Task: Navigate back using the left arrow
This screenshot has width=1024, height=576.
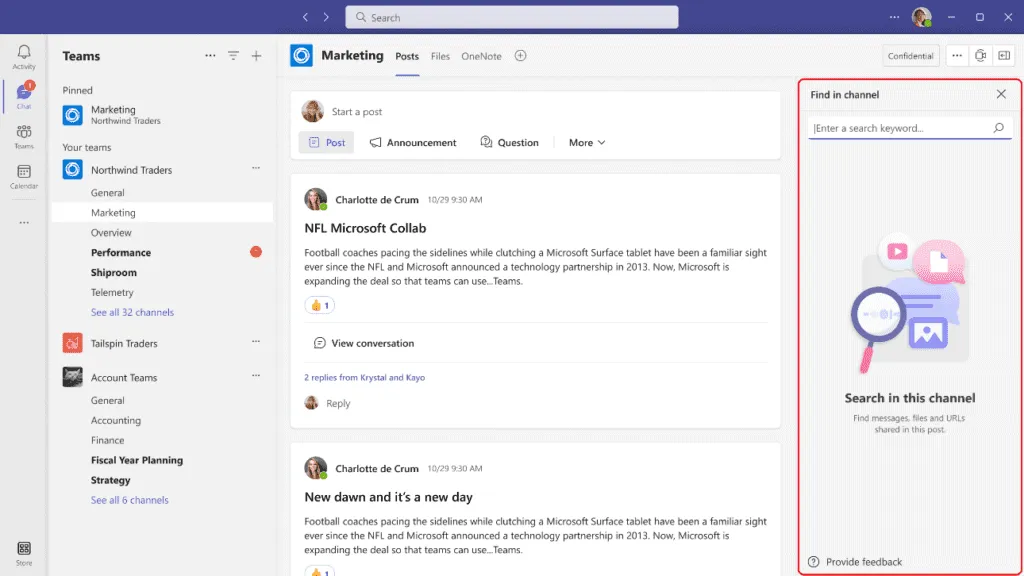Action: click(x=305, y=16)
